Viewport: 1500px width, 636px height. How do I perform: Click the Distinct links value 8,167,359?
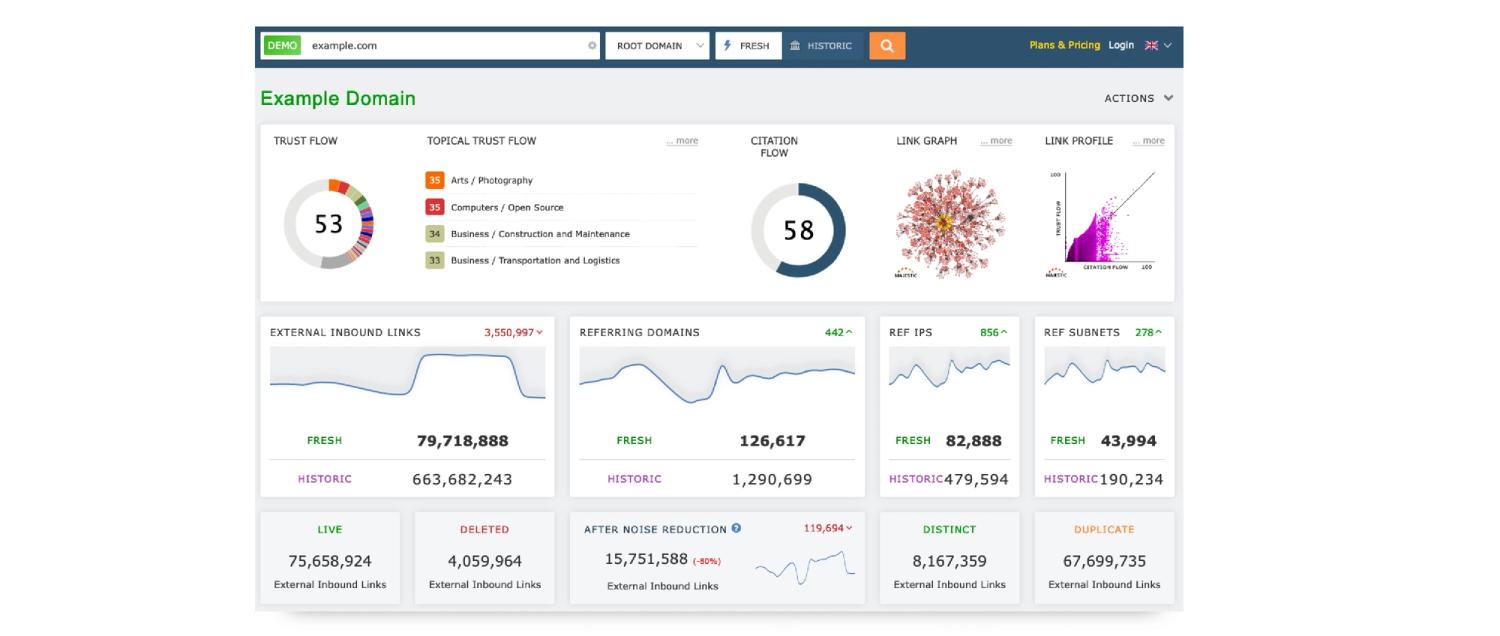[x=949, y=561]
